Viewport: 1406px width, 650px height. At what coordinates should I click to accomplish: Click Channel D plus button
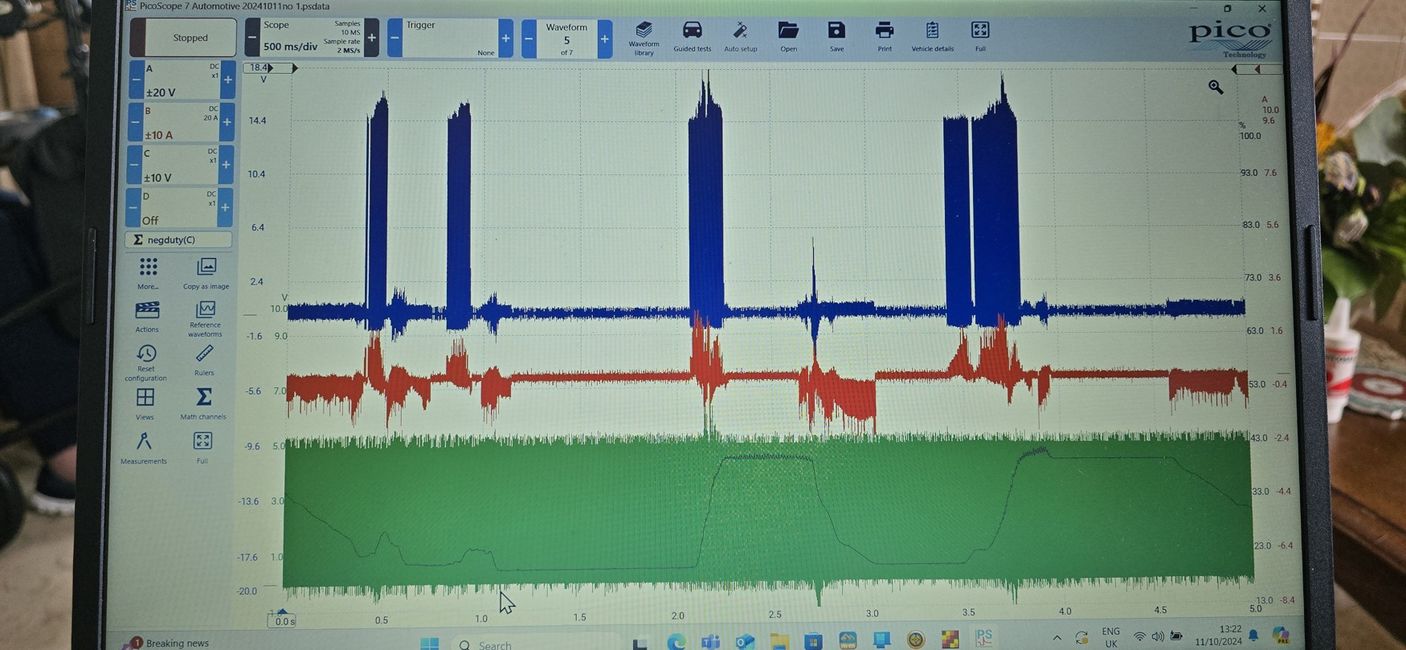[x=225, y=207]
